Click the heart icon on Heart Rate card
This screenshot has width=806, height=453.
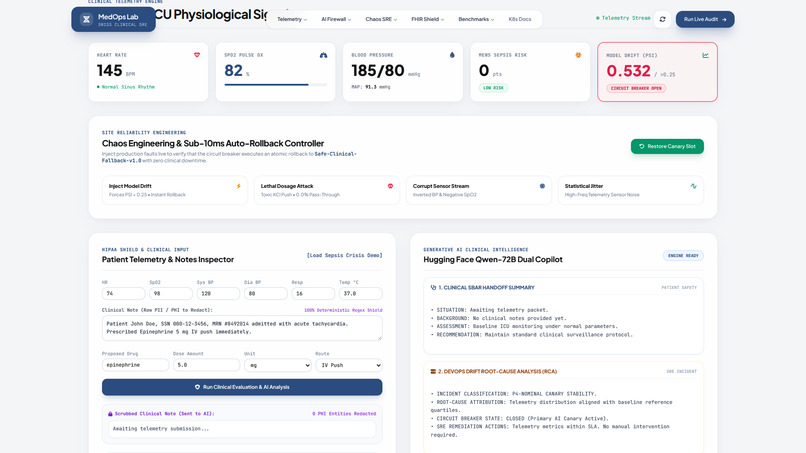(x=197, y=55)
